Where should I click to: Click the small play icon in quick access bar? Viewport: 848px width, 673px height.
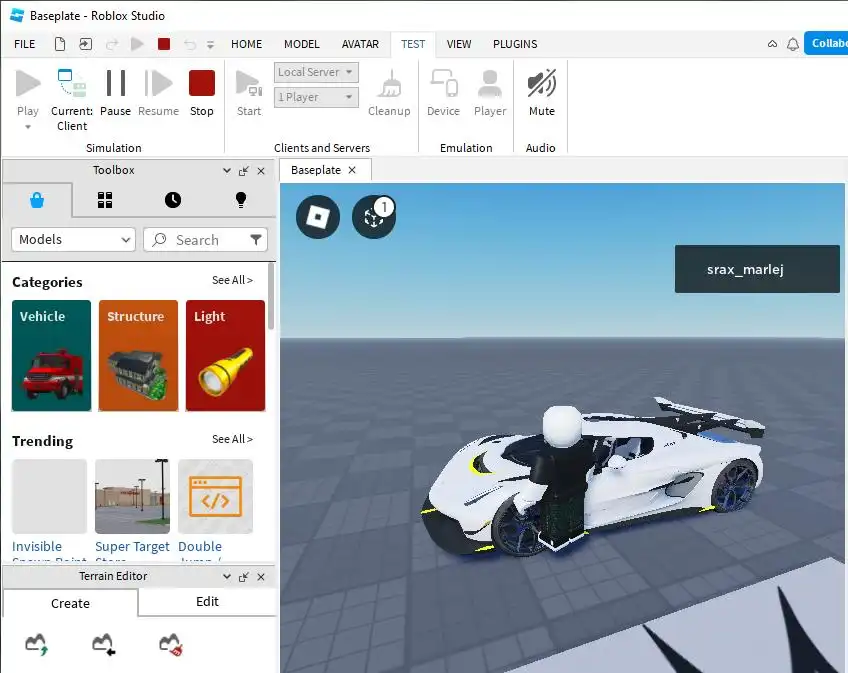[137, 44]
